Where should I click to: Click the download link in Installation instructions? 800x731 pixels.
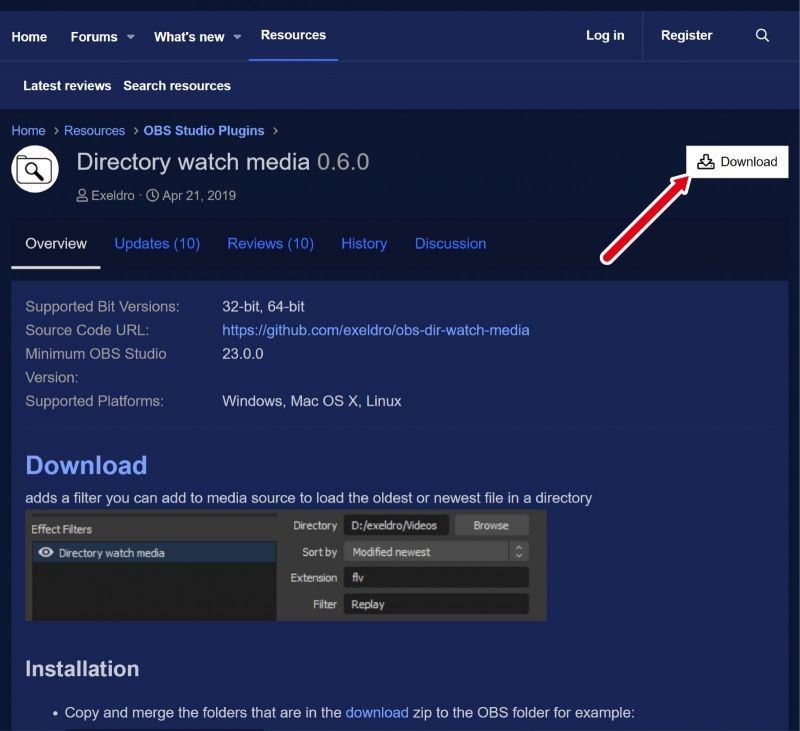coord(377,712)
